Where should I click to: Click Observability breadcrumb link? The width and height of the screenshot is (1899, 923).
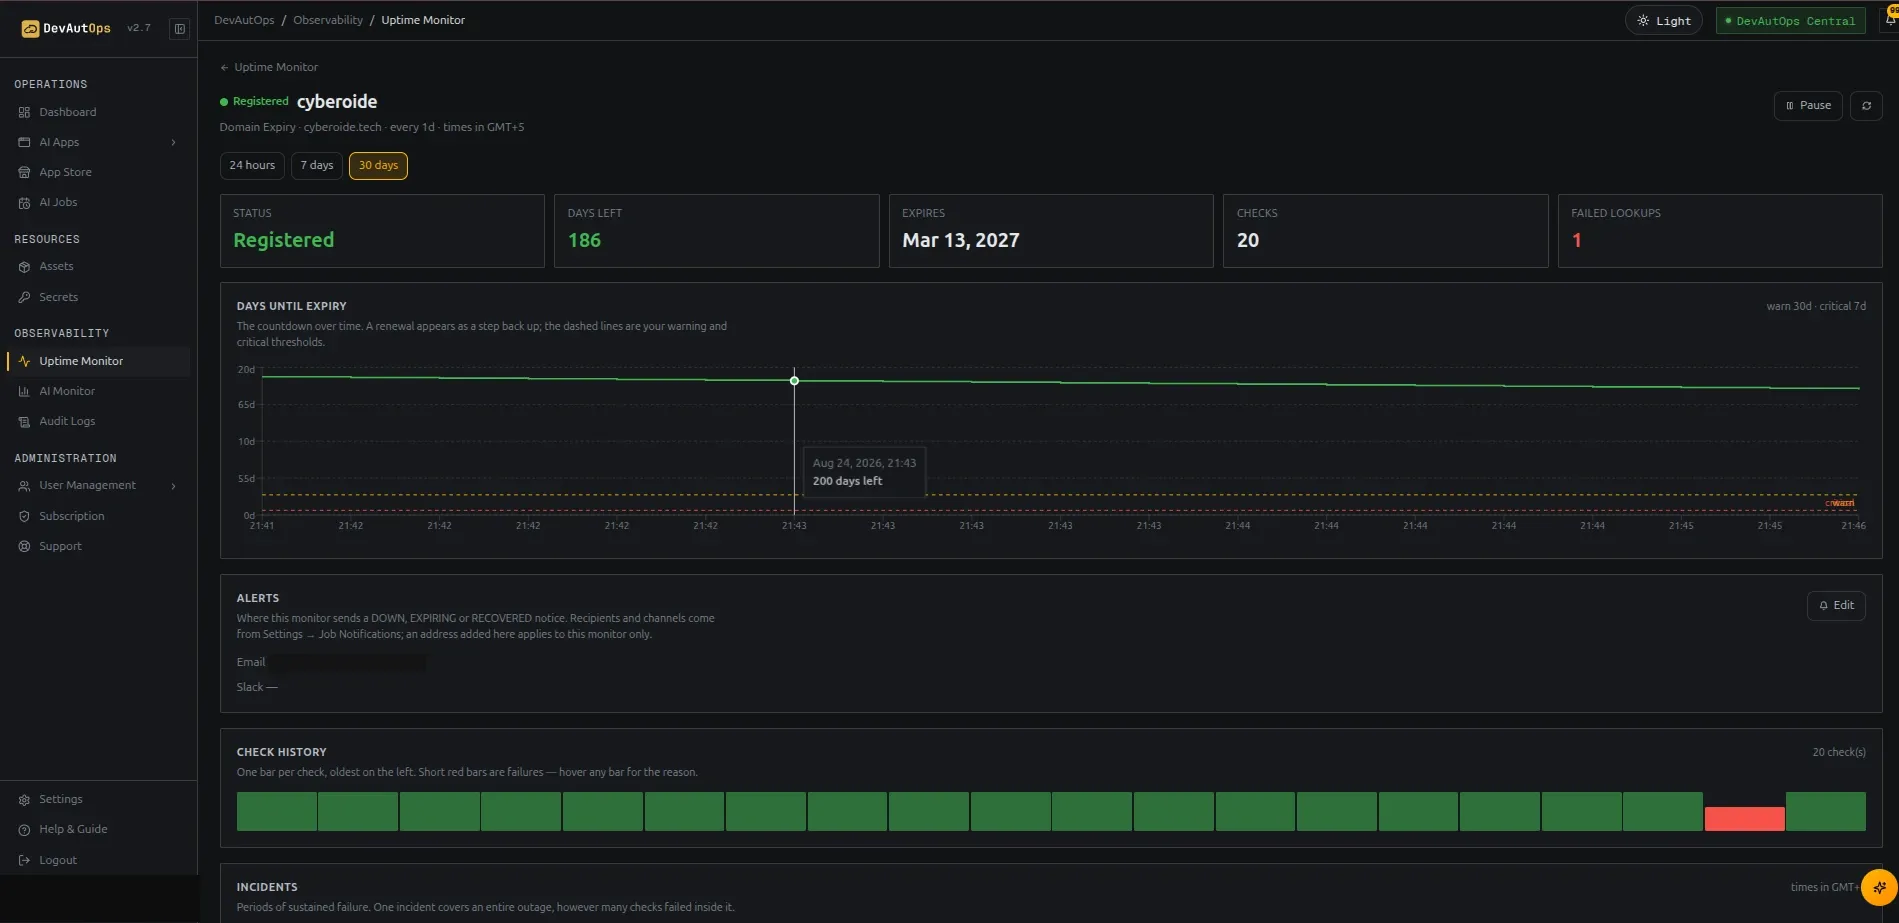(328, 20)
